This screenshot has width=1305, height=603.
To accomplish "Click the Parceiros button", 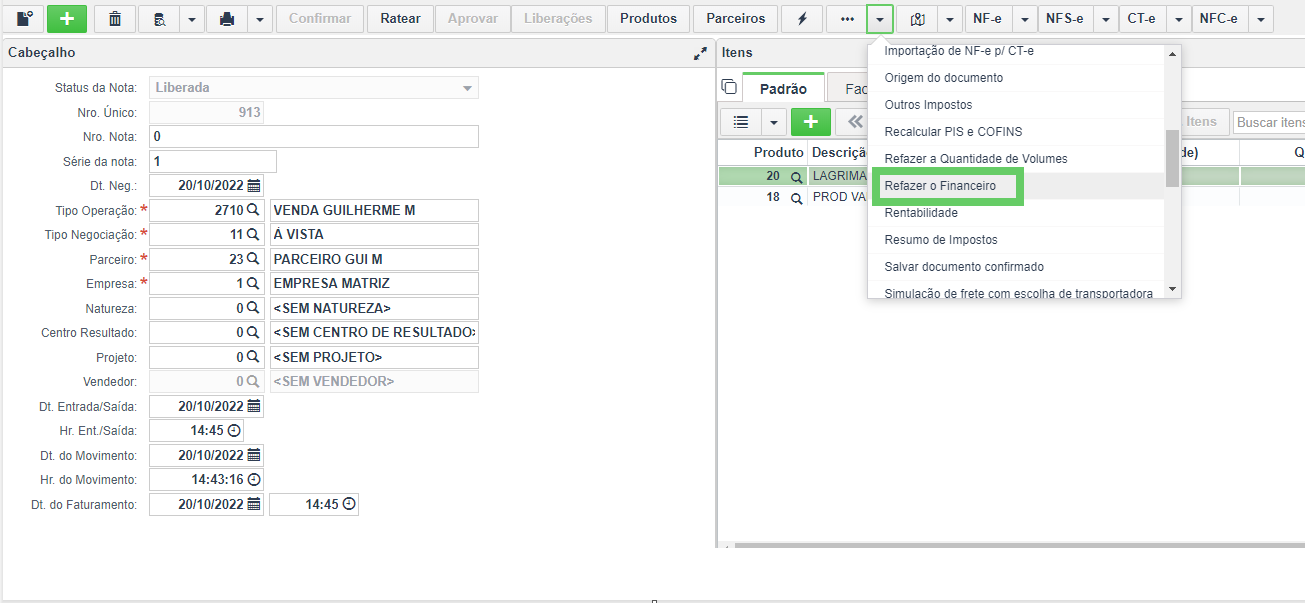I will [x=735, y=19].
